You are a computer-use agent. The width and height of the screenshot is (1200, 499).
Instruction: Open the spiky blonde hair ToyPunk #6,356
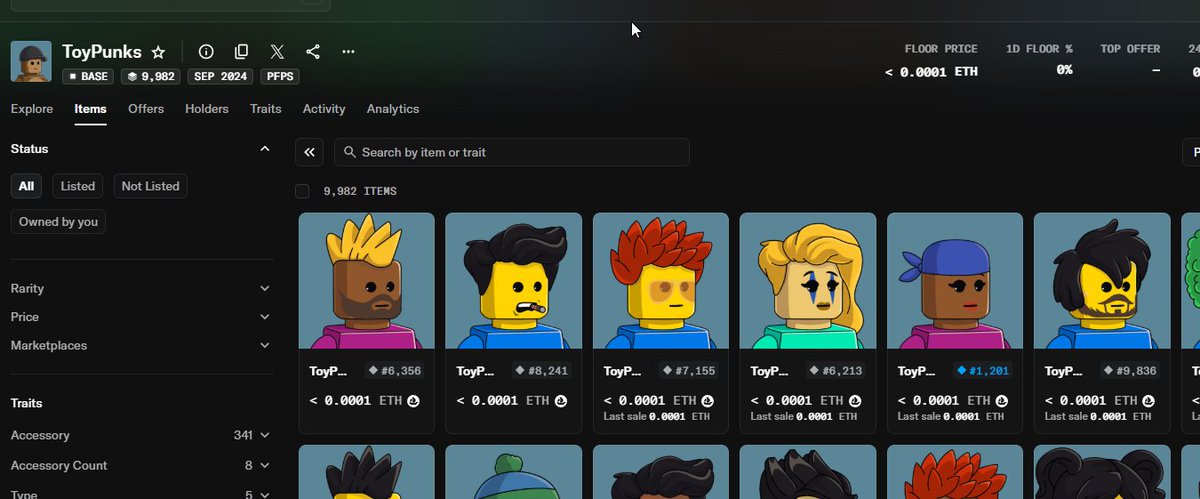pos(367,280)
